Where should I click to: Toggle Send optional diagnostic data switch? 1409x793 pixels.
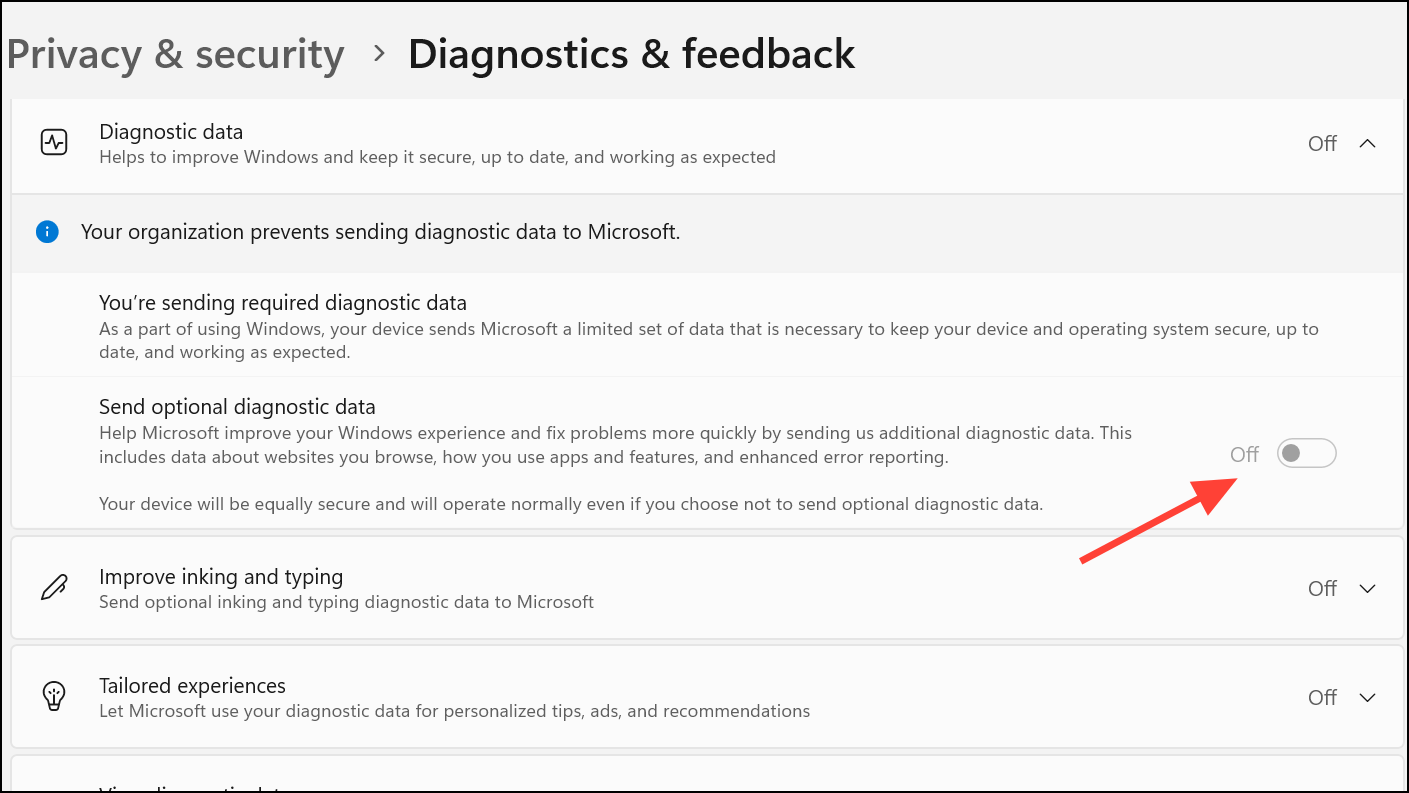pyautogui.click(x=1306, y=454)
